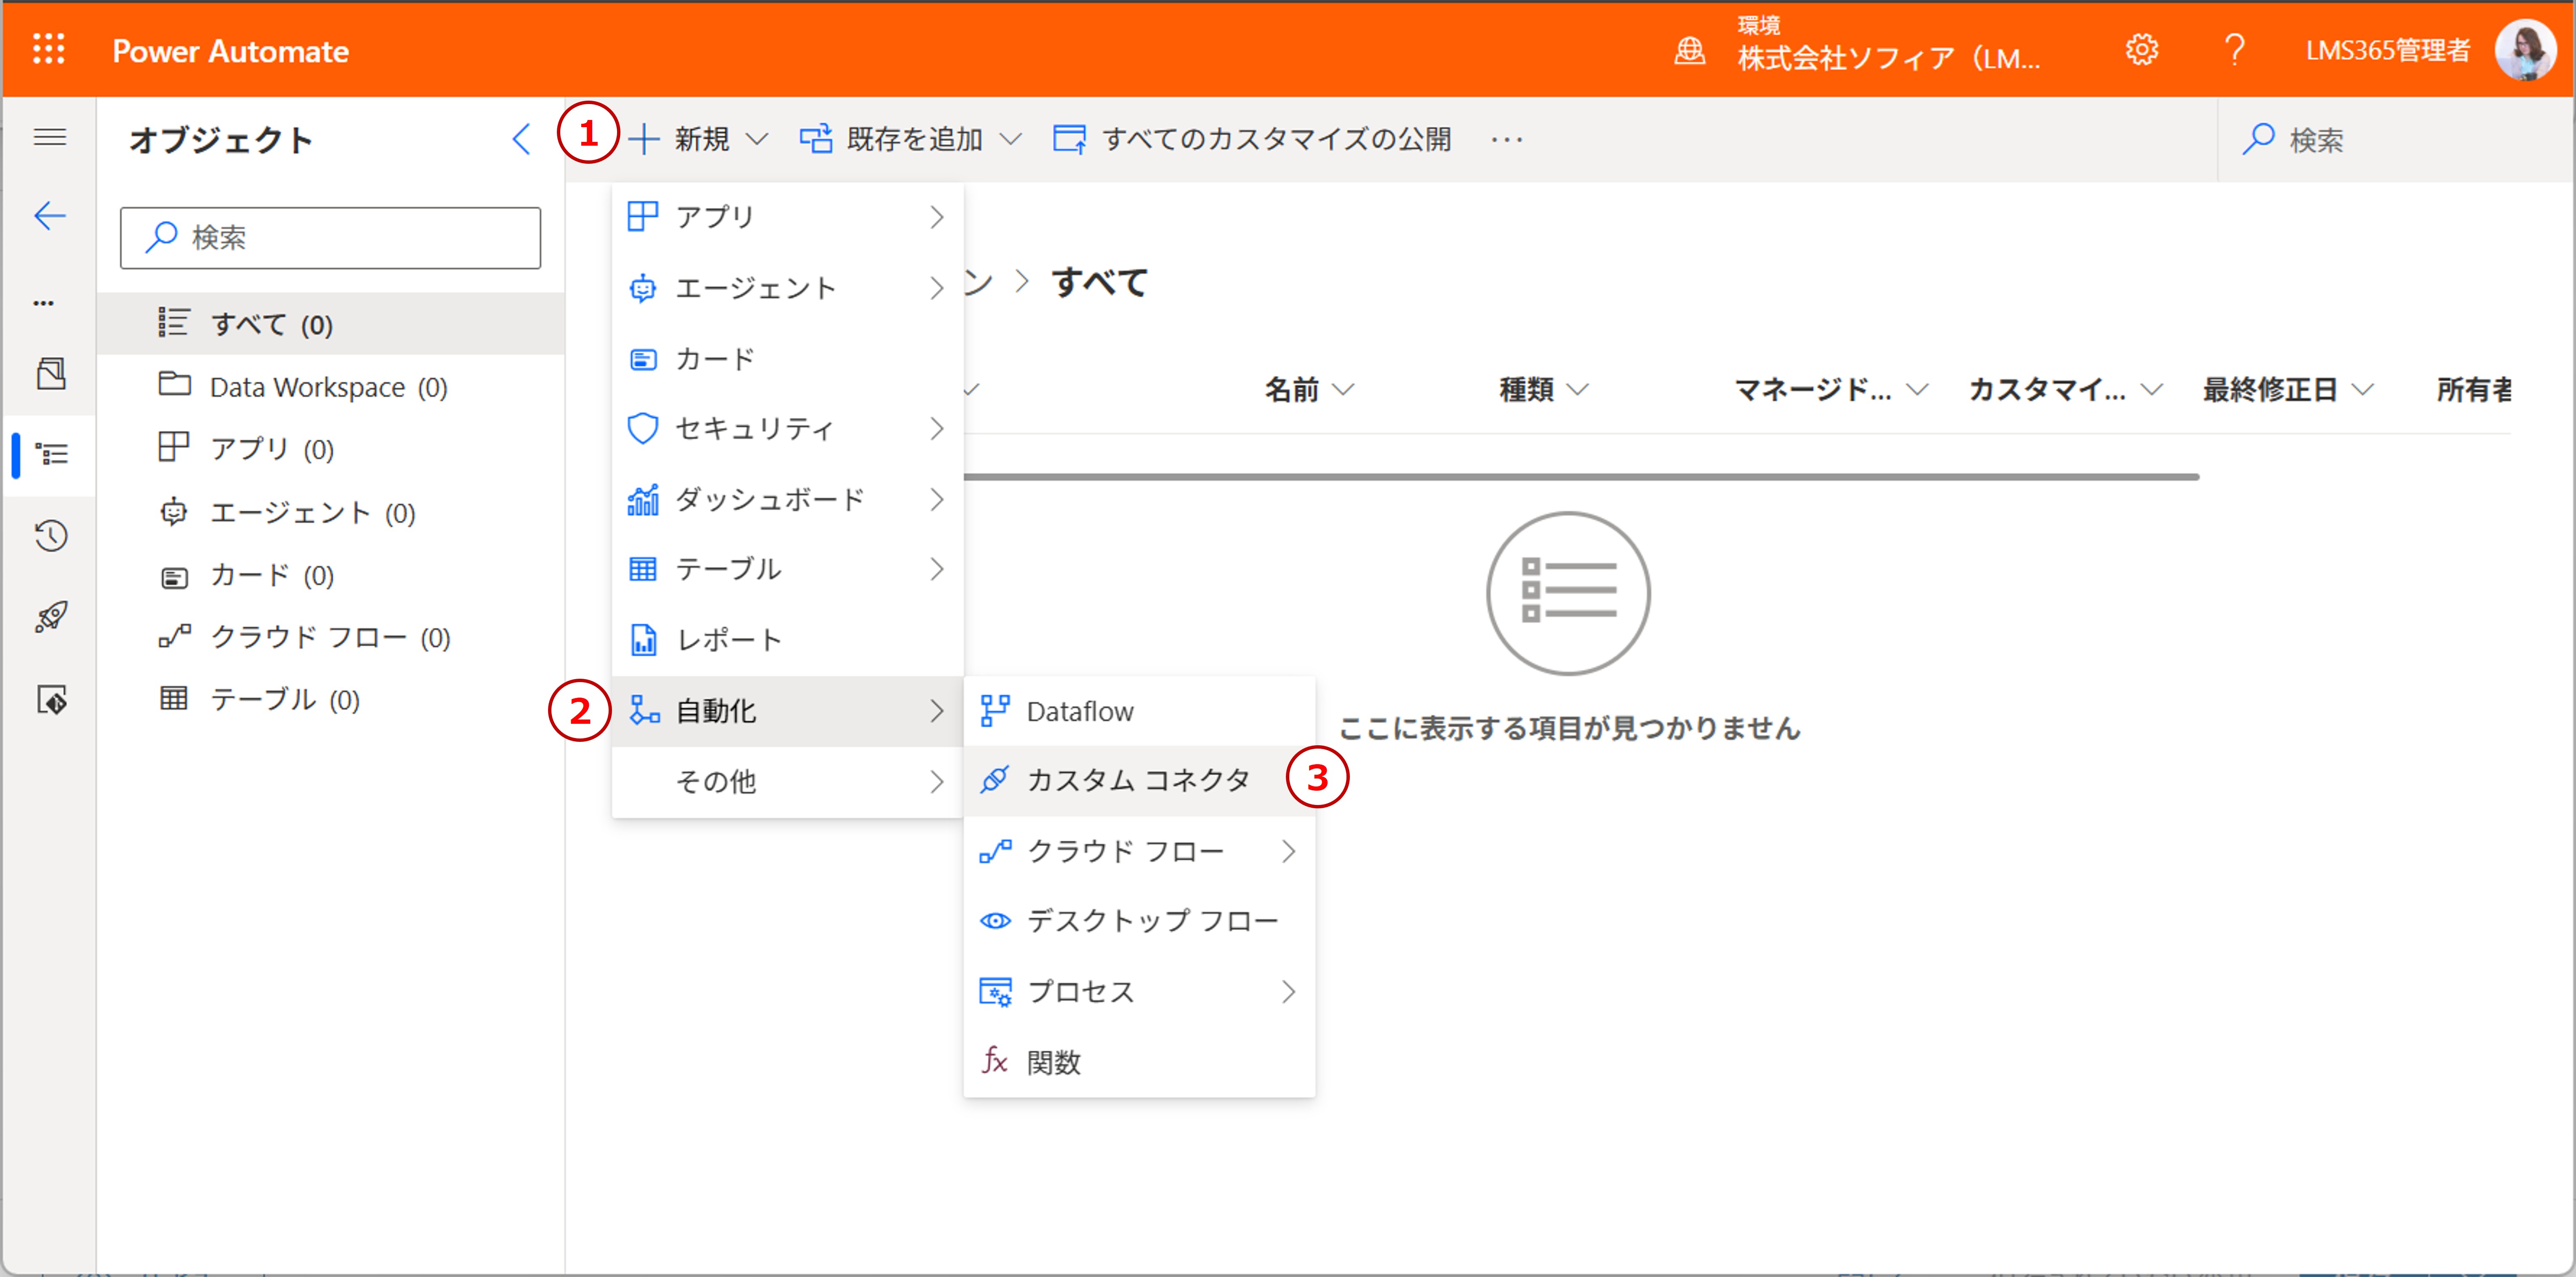
Task: Select 関数 in the submenu
Action: [x=1139, y=1062]
